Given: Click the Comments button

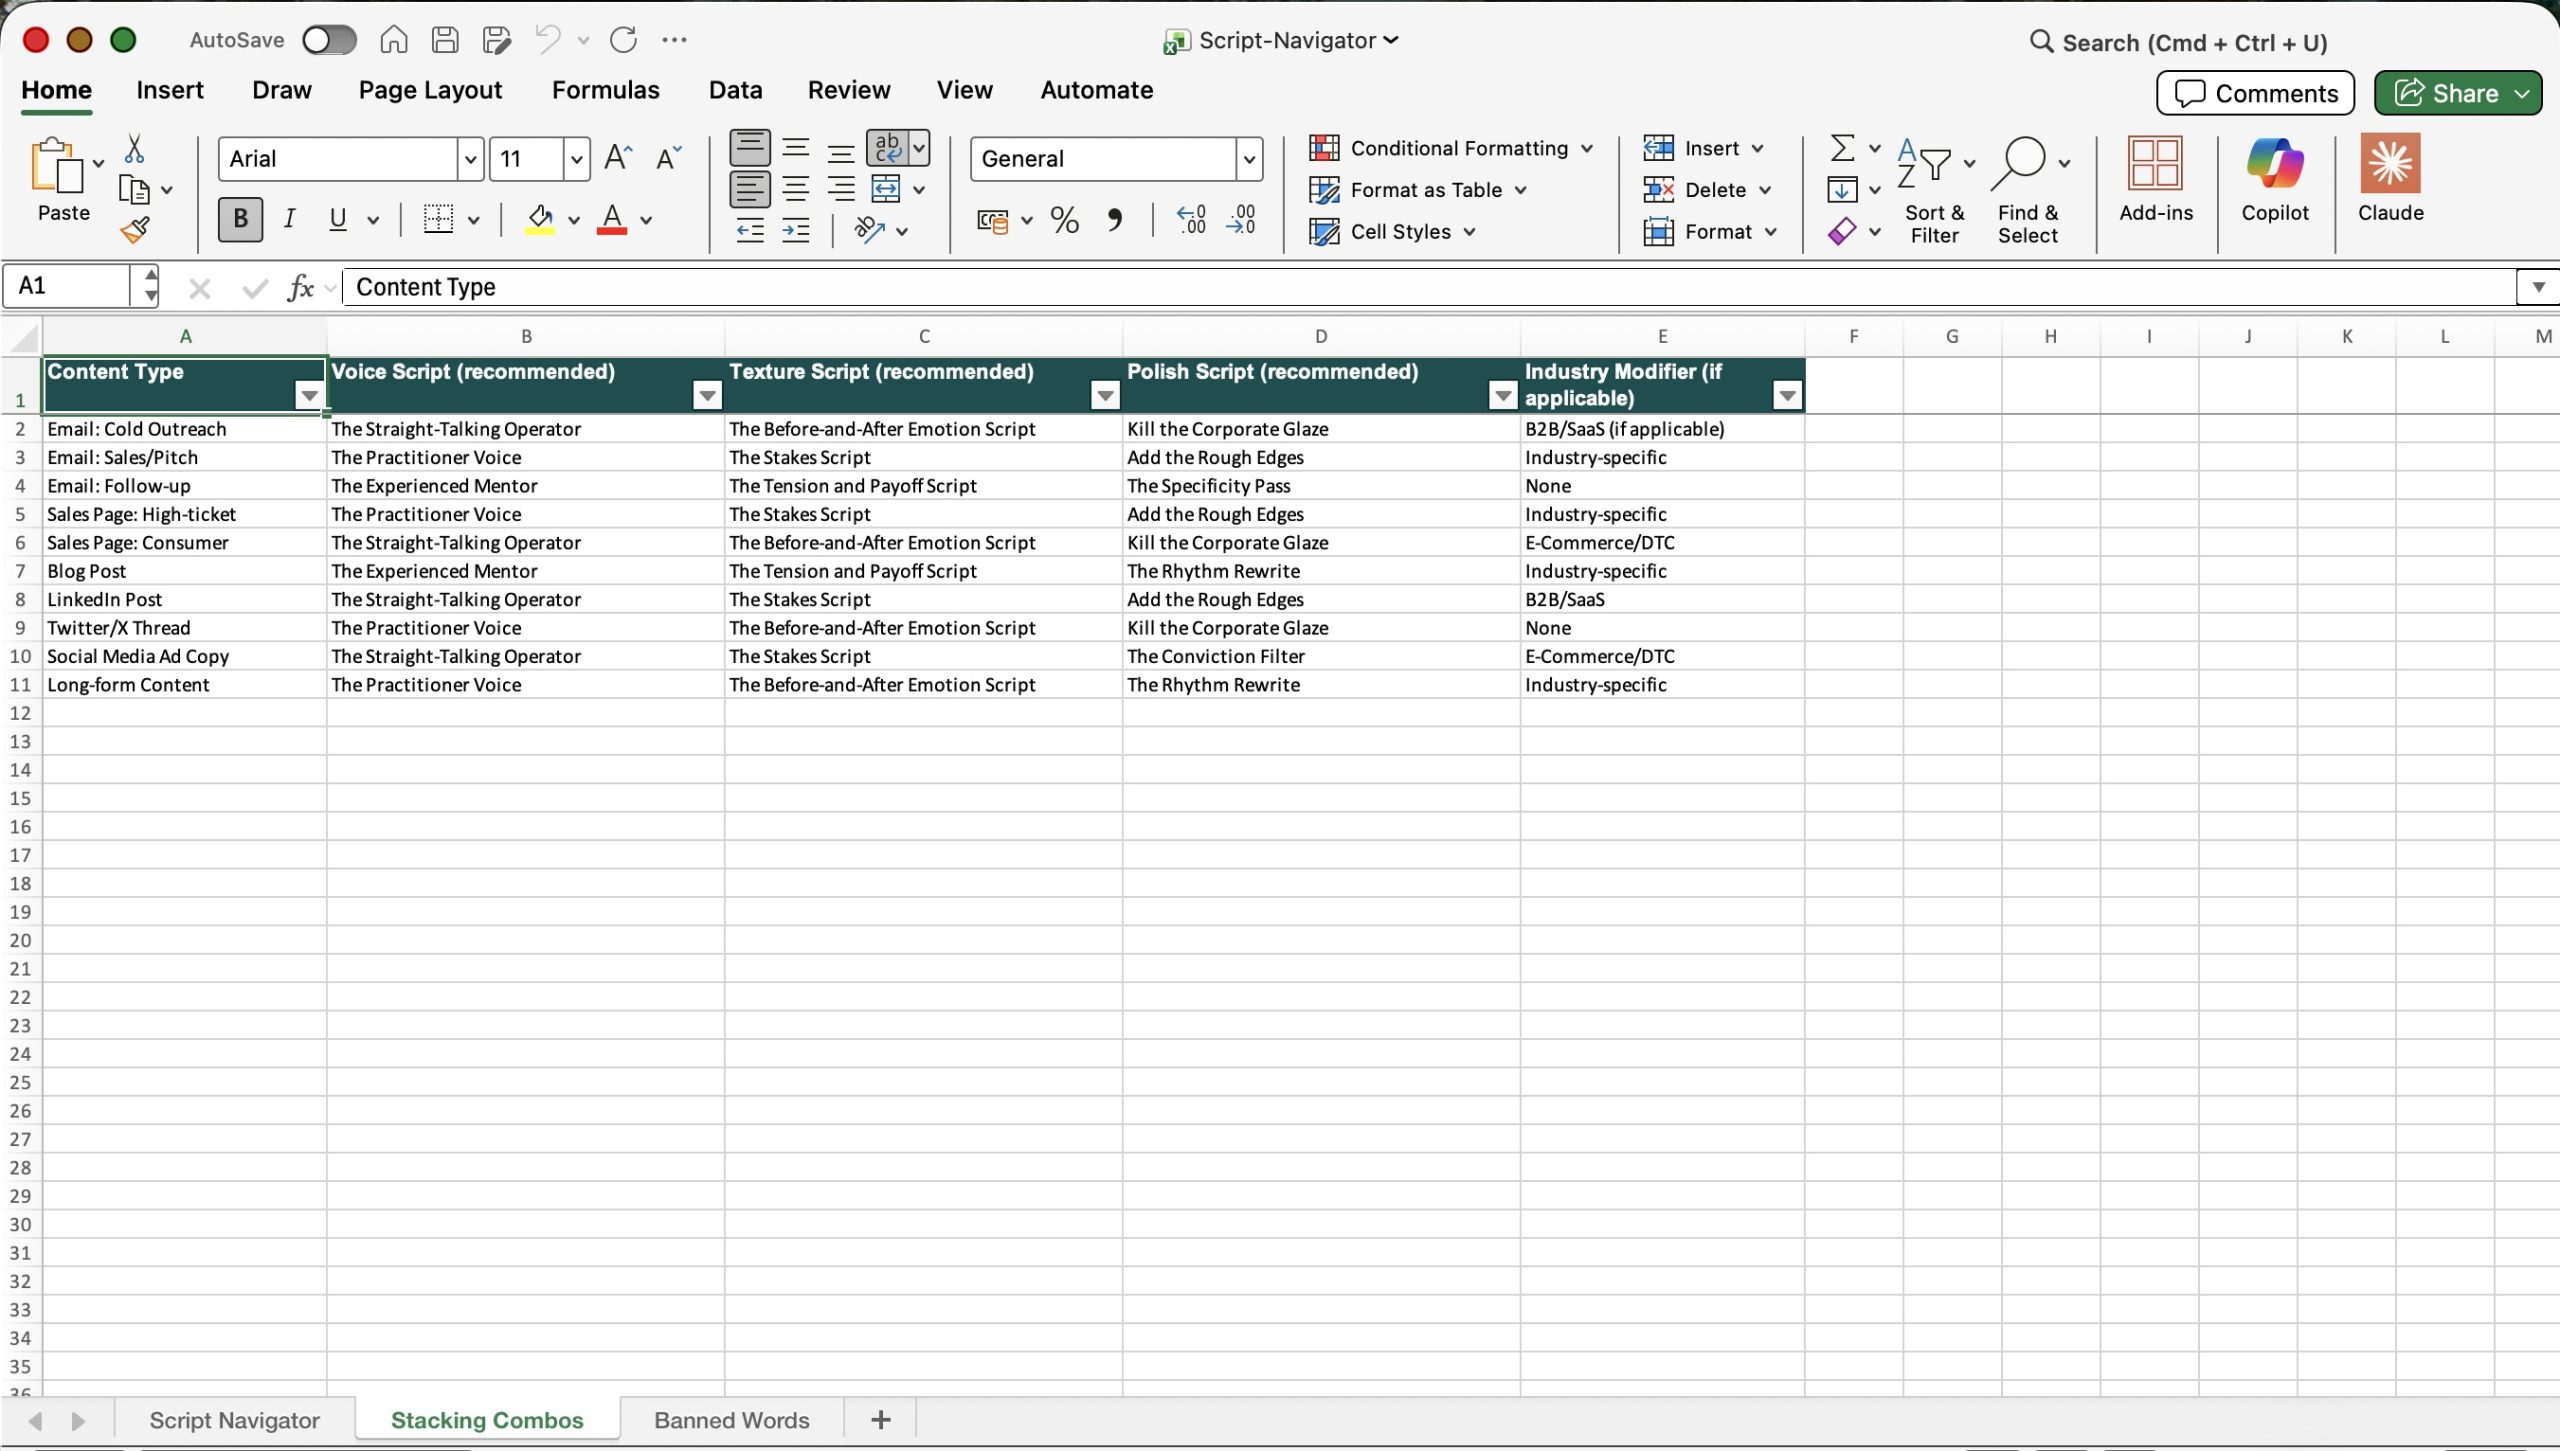Looking at the screenshot, I should pos(2255,93).
